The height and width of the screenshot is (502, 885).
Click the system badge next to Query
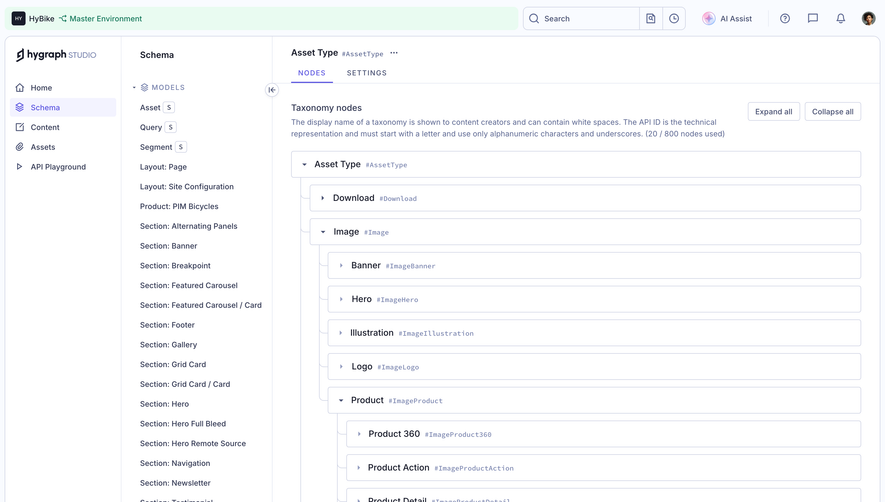[170, 127]
